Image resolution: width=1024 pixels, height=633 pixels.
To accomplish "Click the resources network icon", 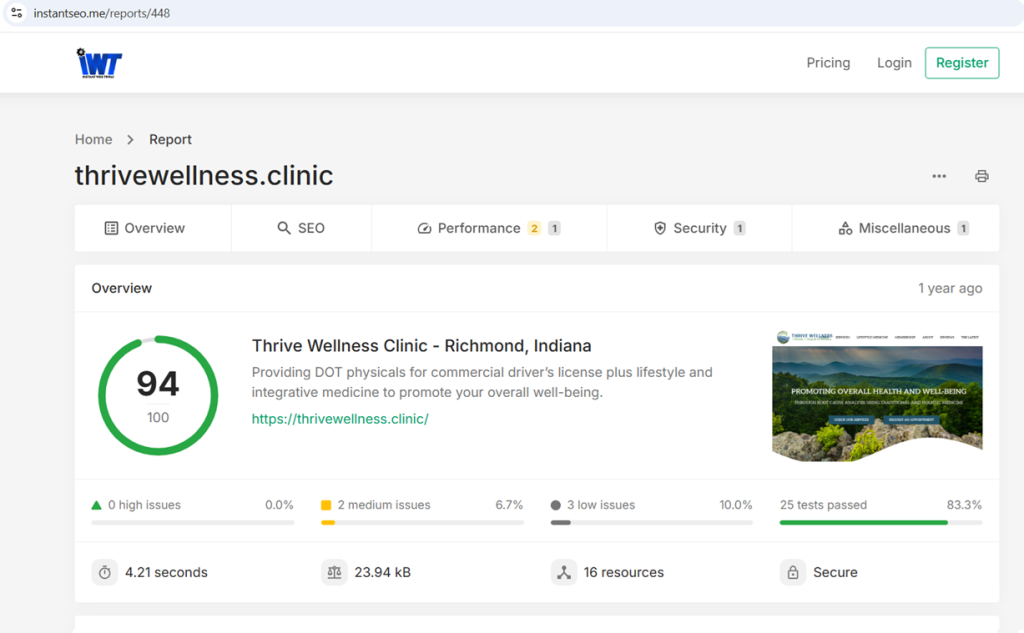I will click(x=564, y=572).
